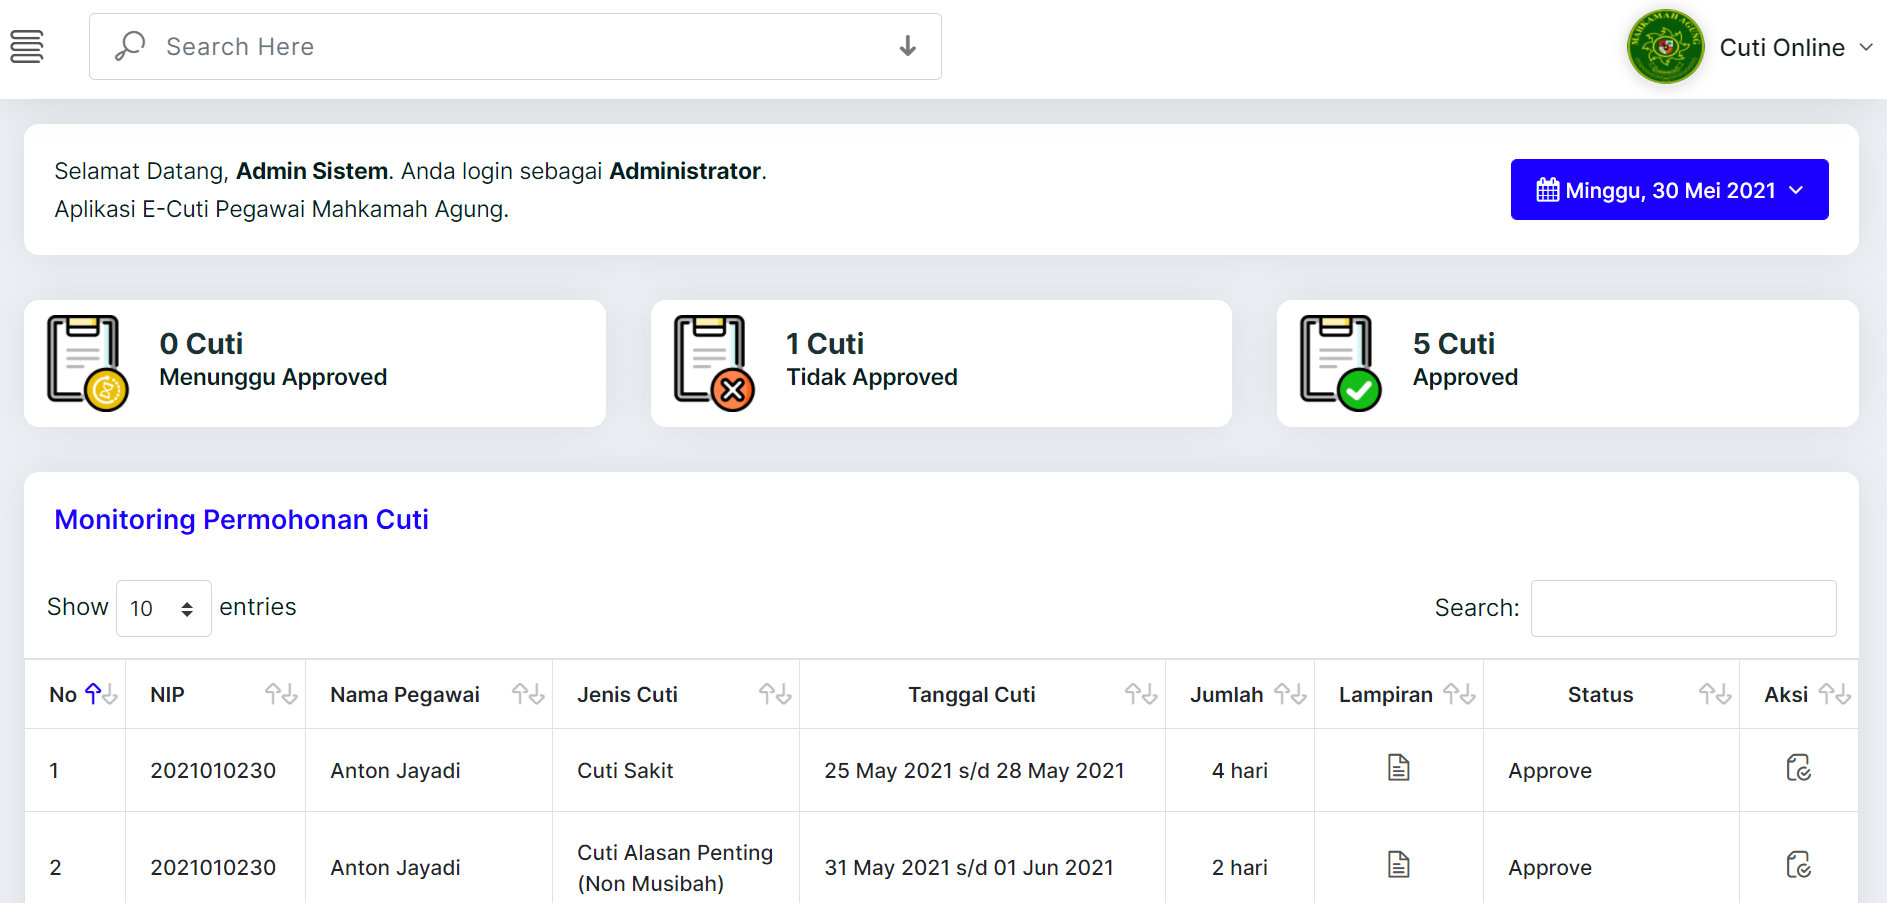Click the Approve status for Anton Jayadi's Cuti Sakit

click(1549, 769)
